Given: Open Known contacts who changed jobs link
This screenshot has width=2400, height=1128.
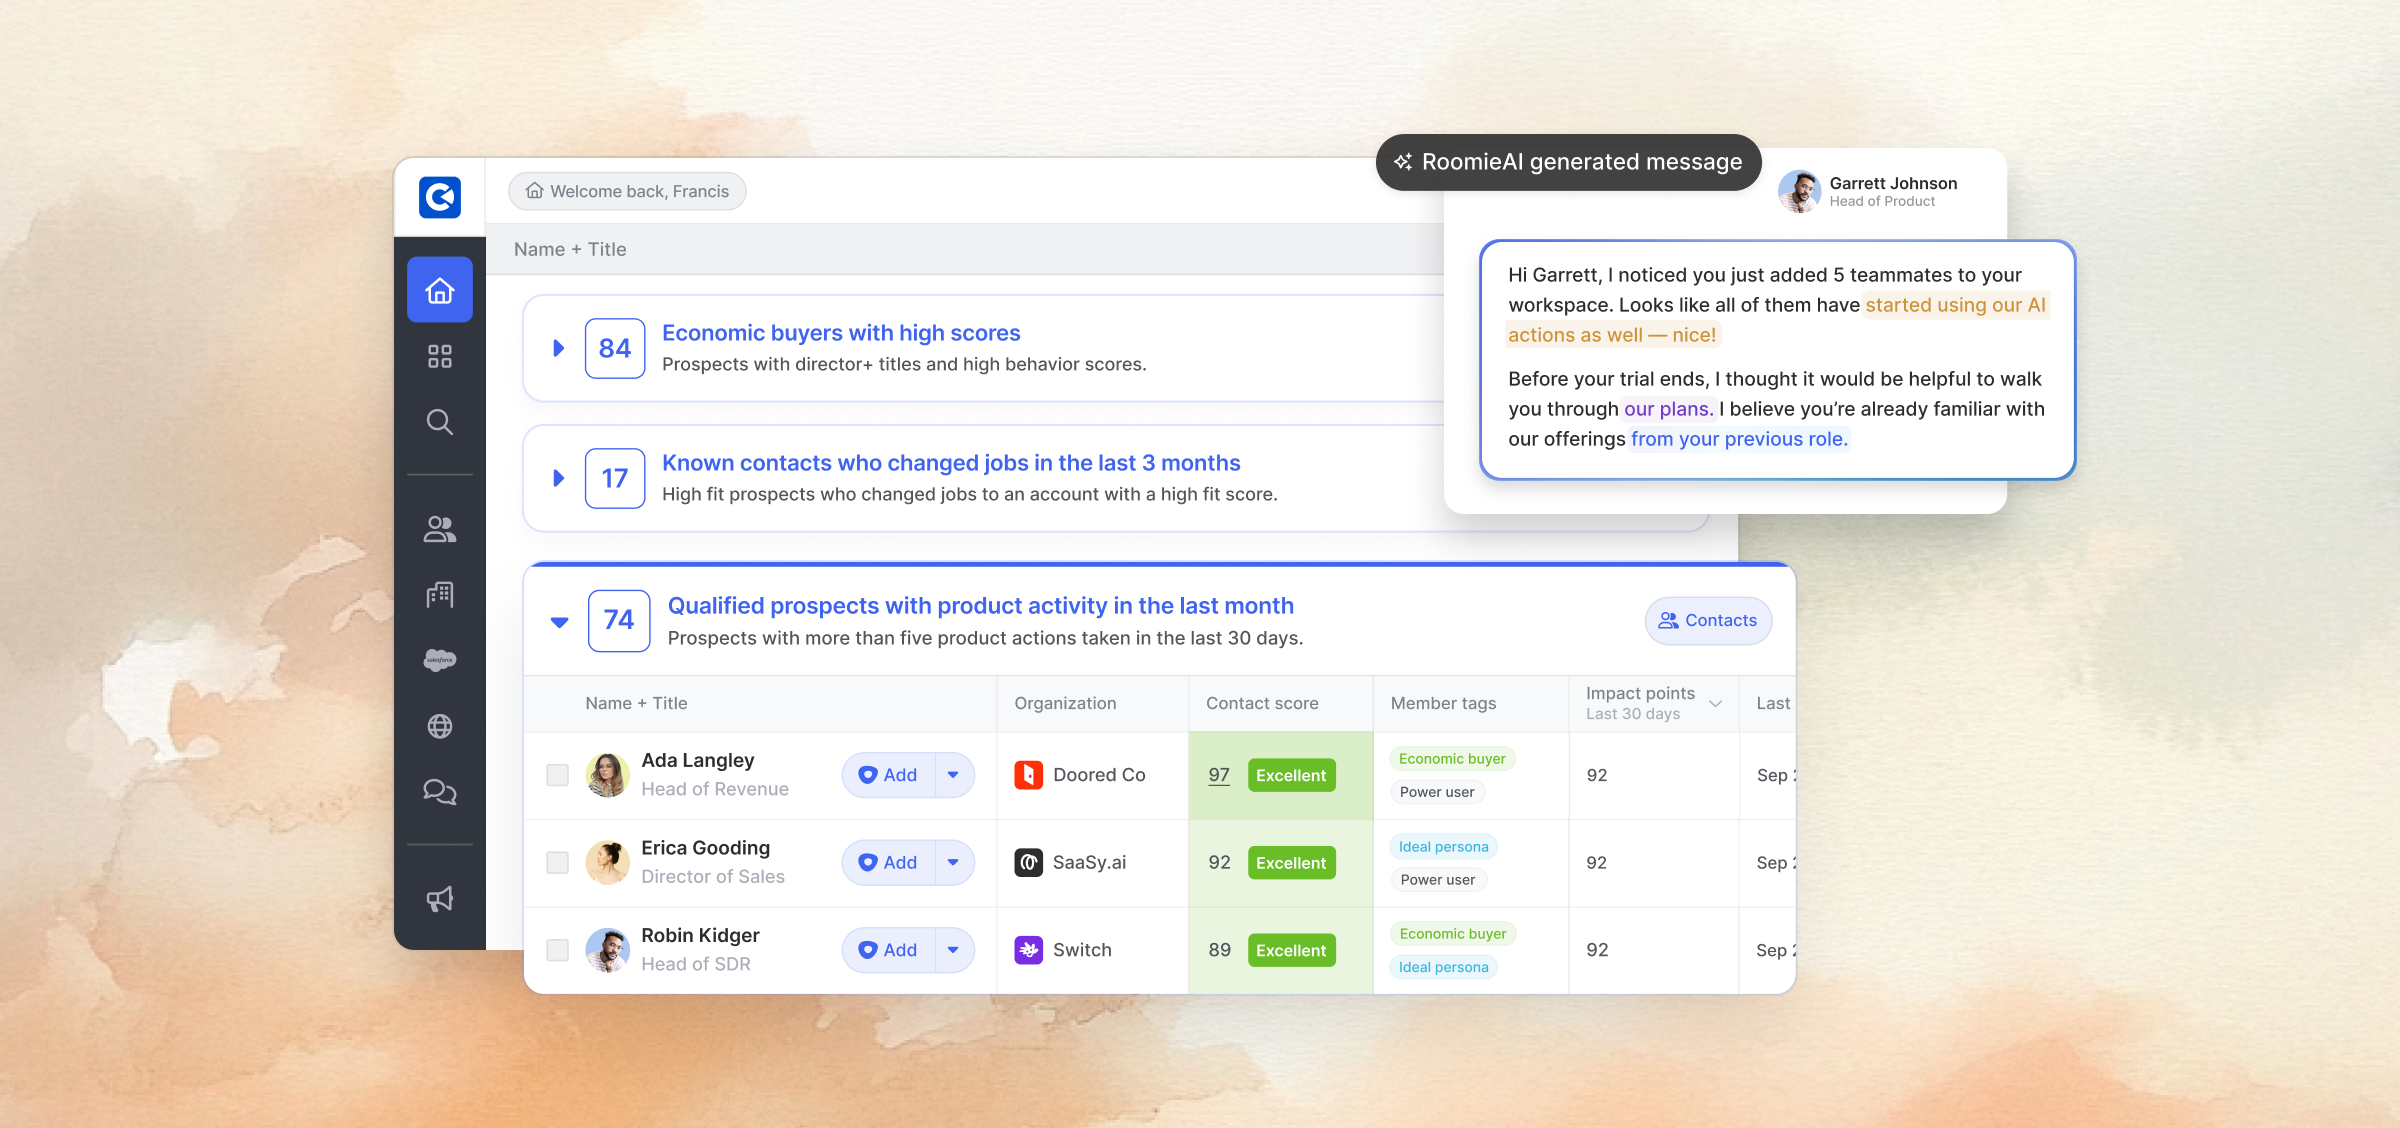Looking at the screenshot, I should click(950, 463).
